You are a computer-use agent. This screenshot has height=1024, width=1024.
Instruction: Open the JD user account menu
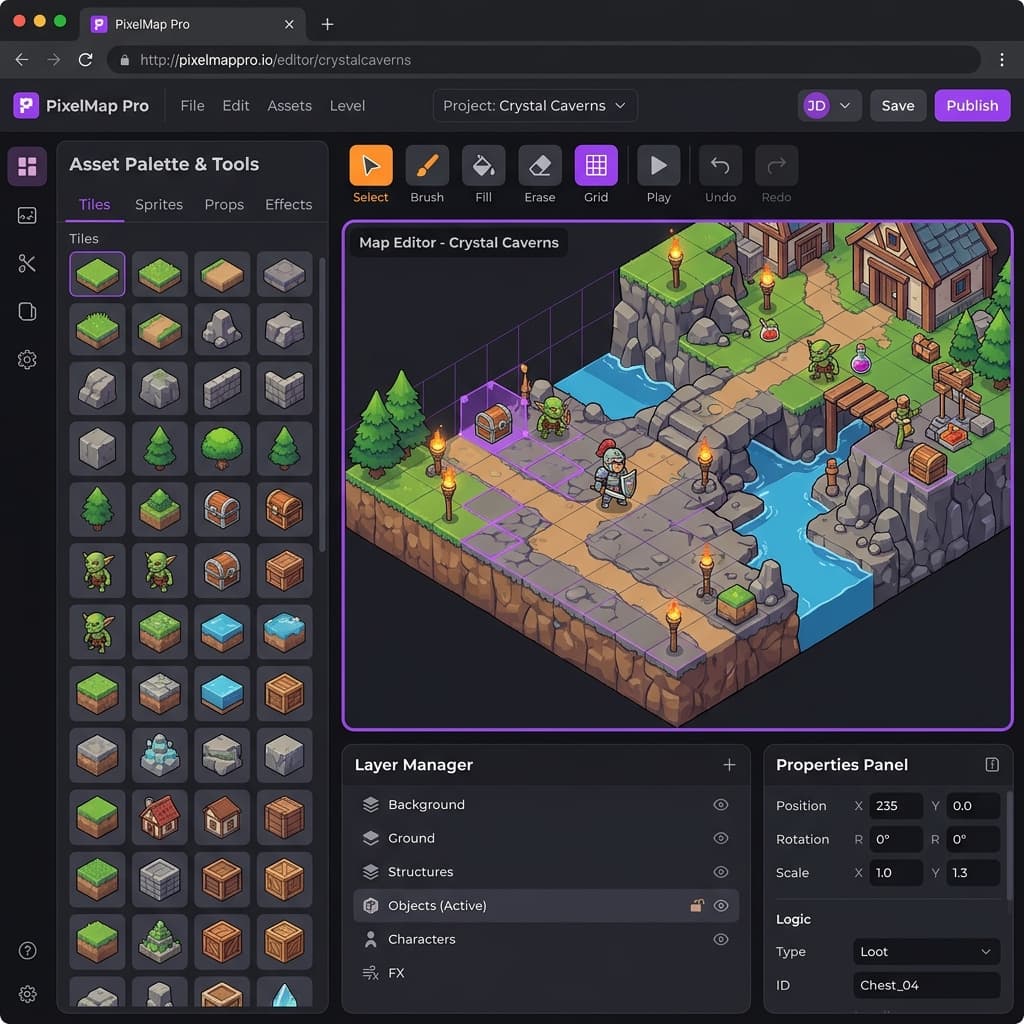(x=829, y=106)
